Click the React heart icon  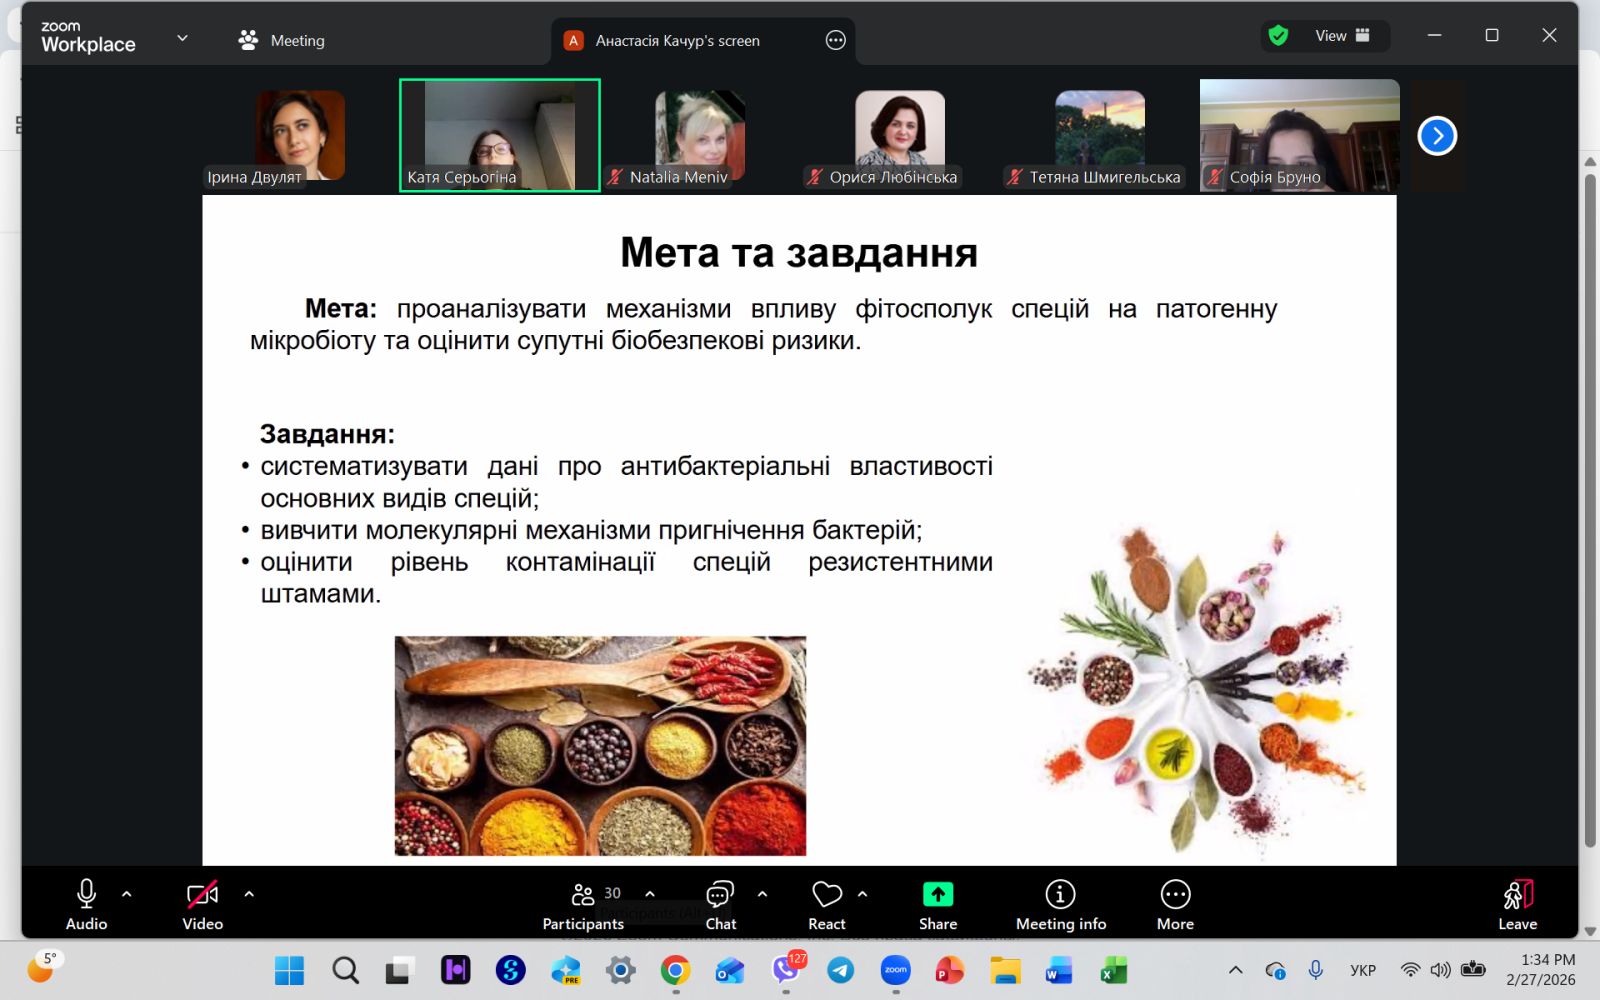coord(826,895)
